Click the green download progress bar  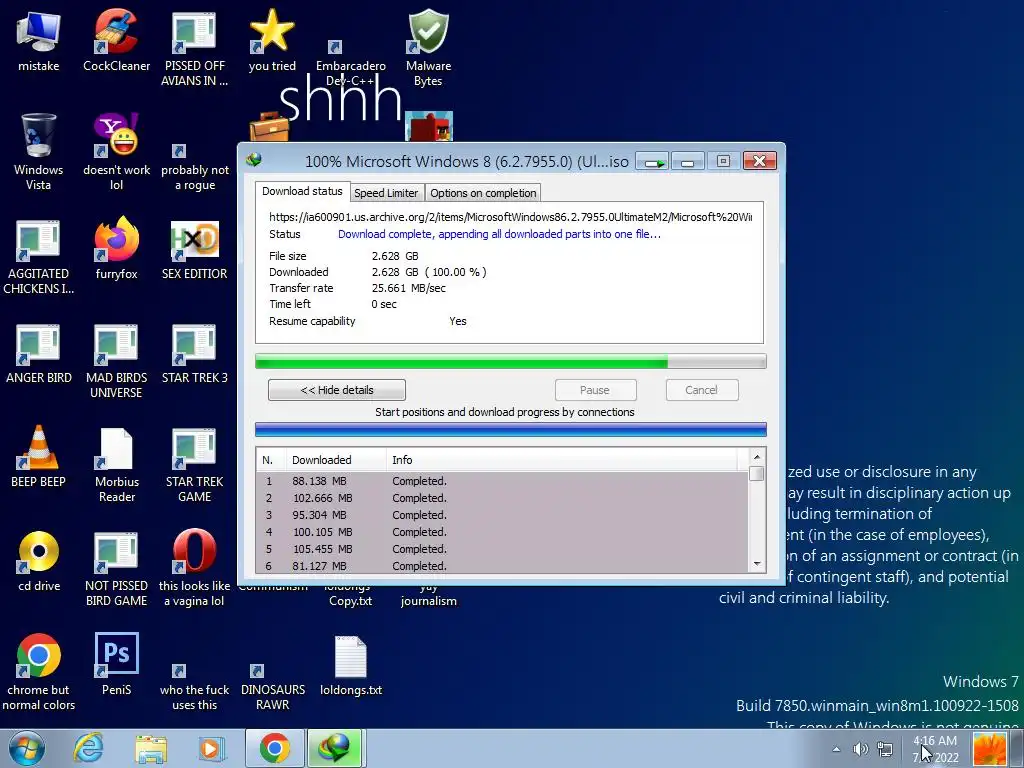click(x=511, y=361)
